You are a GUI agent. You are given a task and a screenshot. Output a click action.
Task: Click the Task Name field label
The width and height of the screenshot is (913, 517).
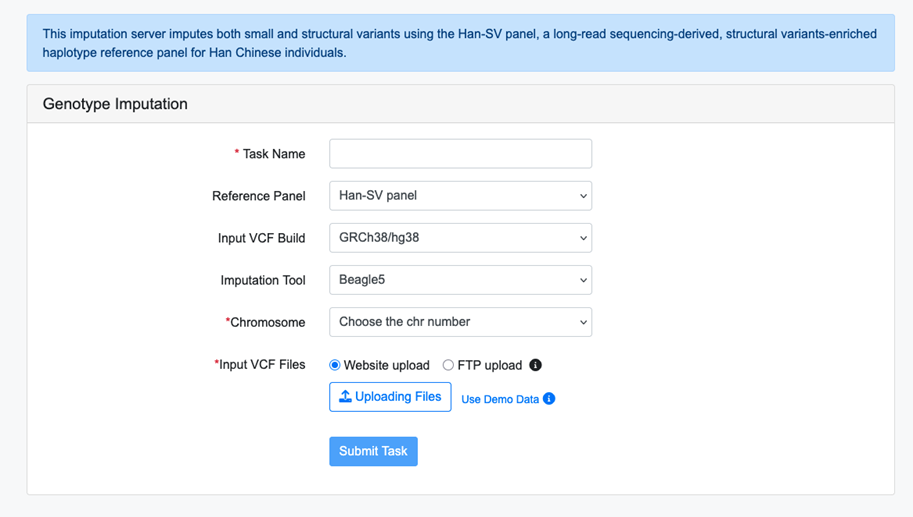[273, 154]
